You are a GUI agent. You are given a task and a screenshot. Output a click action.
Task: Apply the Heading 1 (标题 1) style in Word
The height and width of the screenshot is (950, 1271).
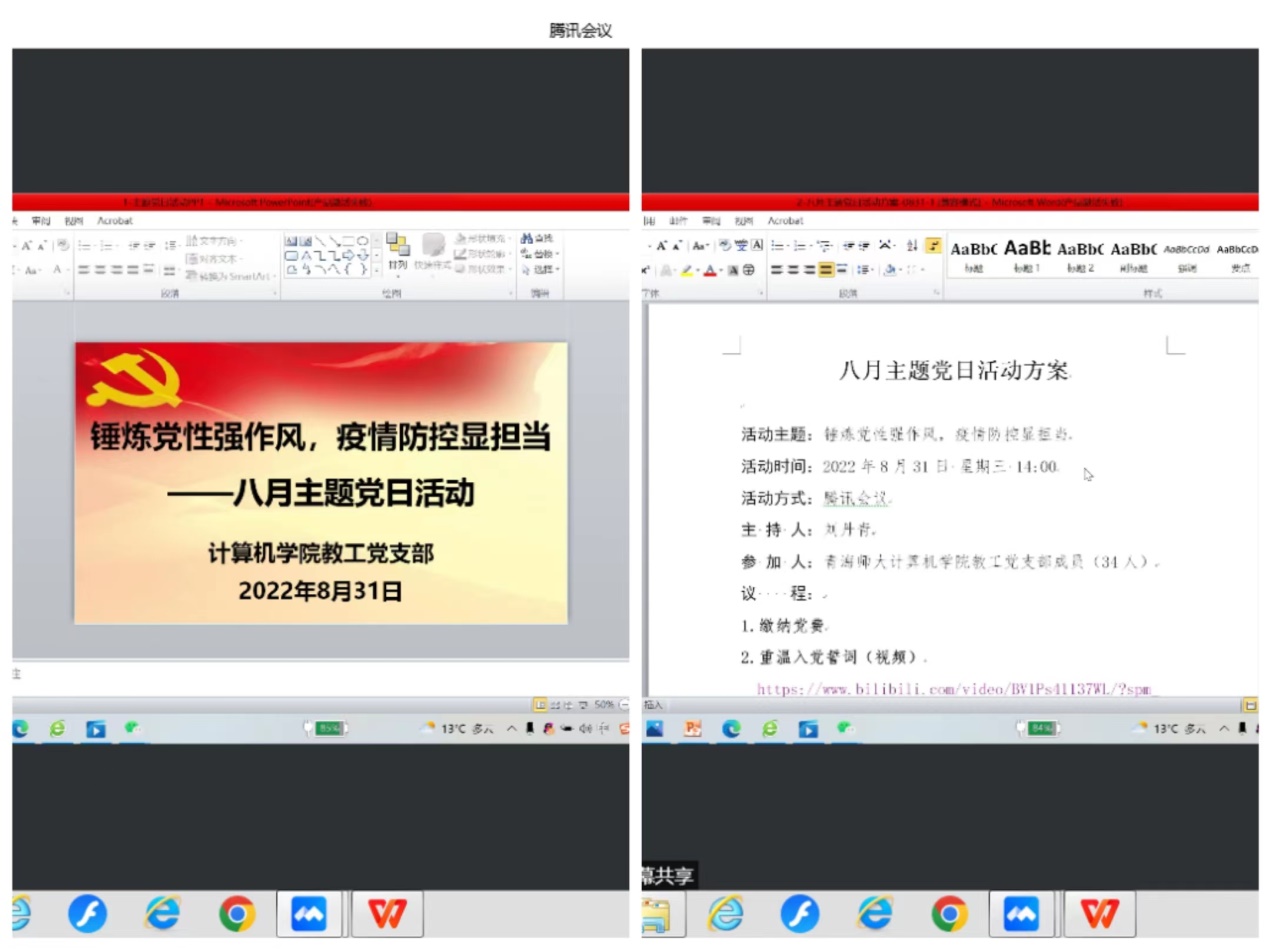[1027, 254]
